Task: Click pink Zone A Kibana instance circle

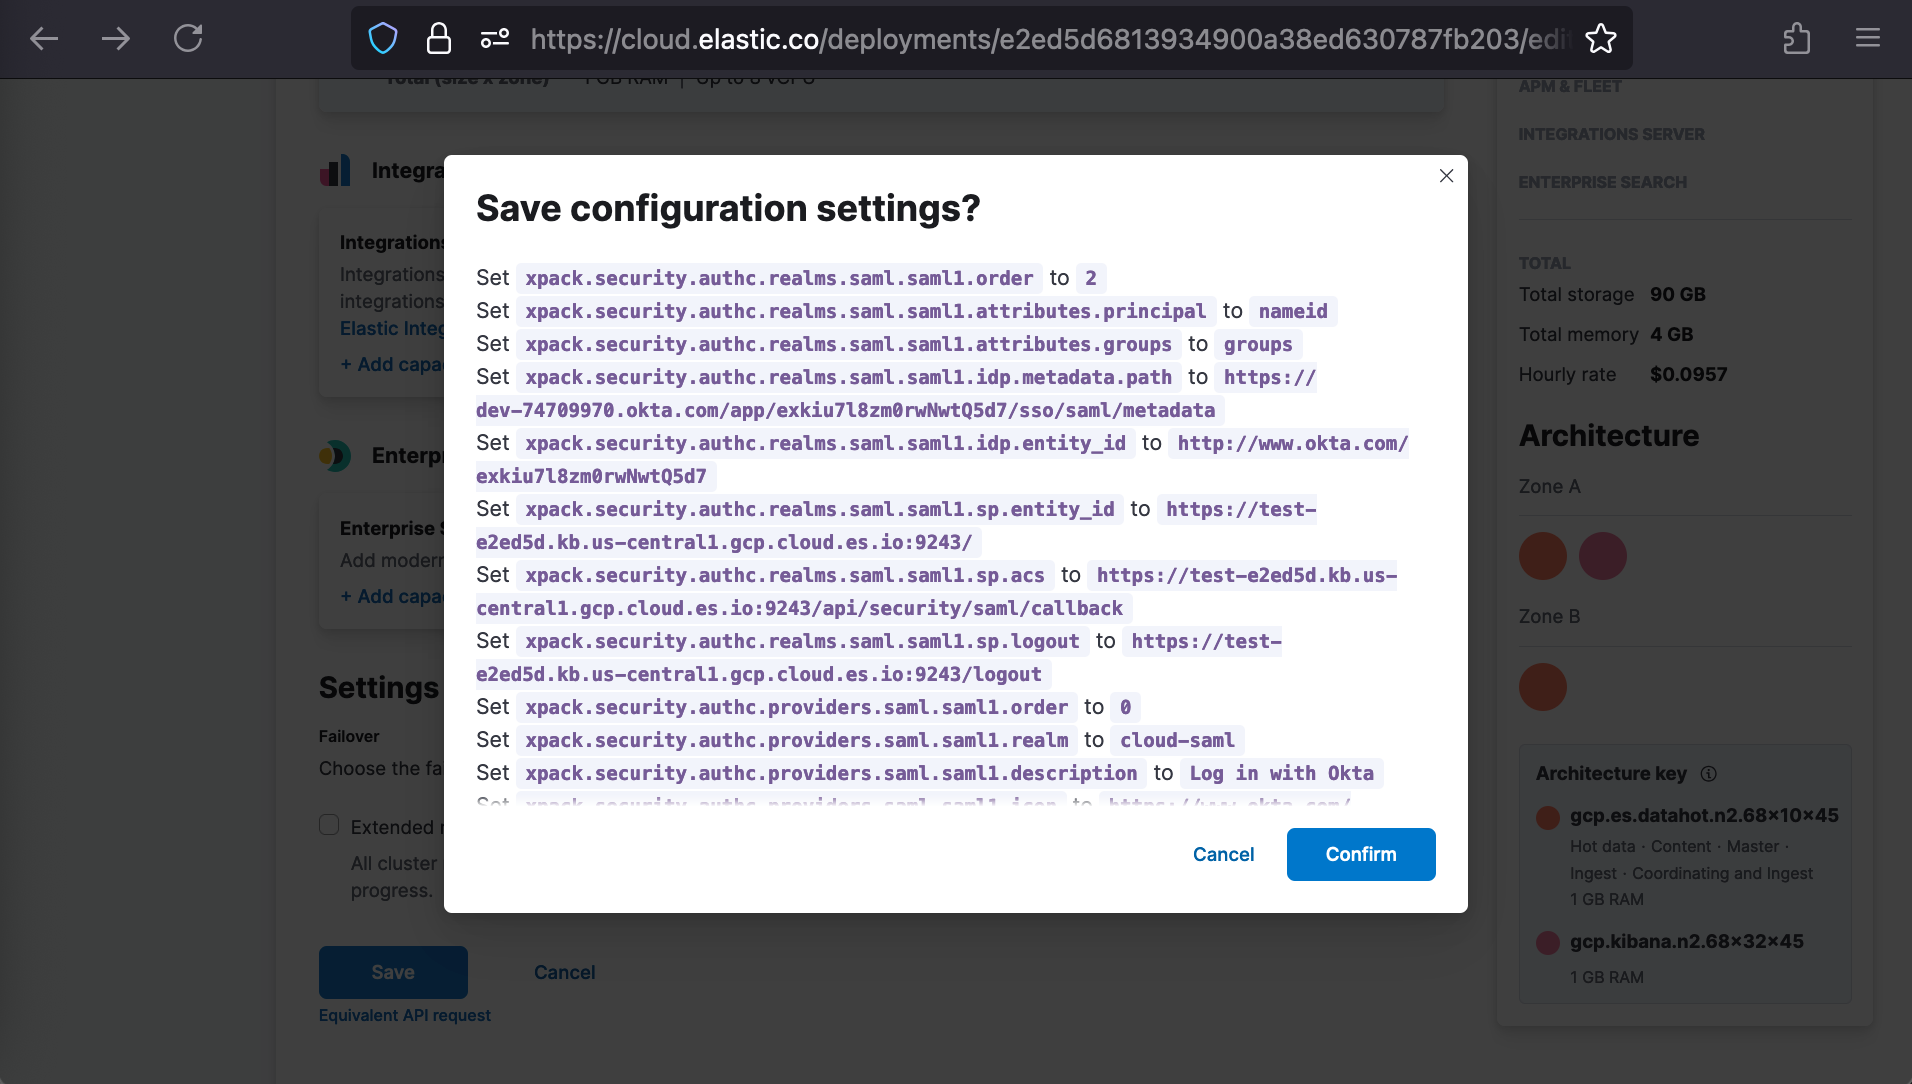Action: tap(1603, 556)
